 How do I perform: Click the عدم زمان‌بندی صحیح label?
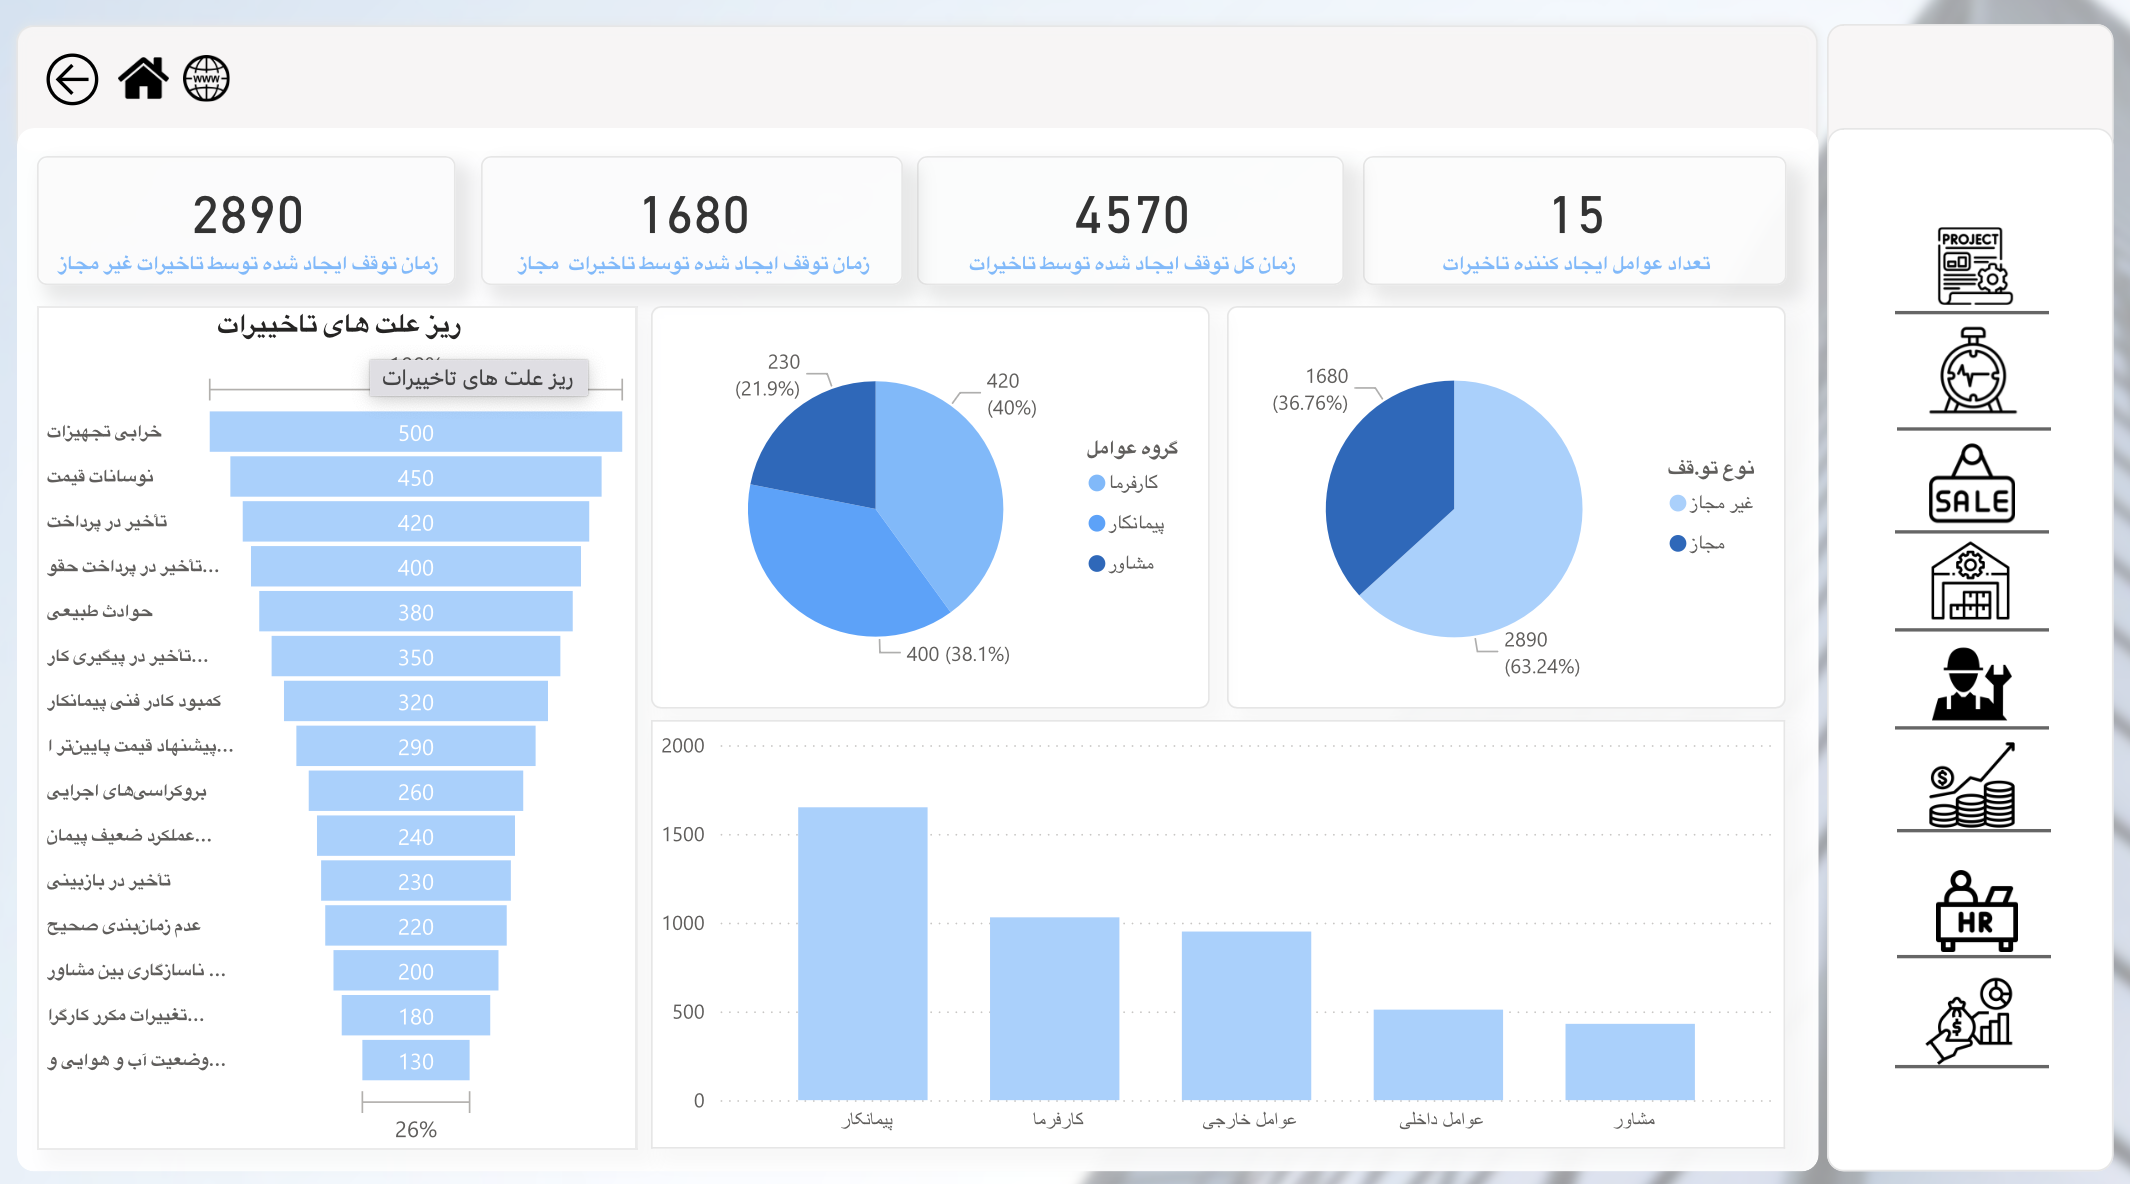coord(124,926)
